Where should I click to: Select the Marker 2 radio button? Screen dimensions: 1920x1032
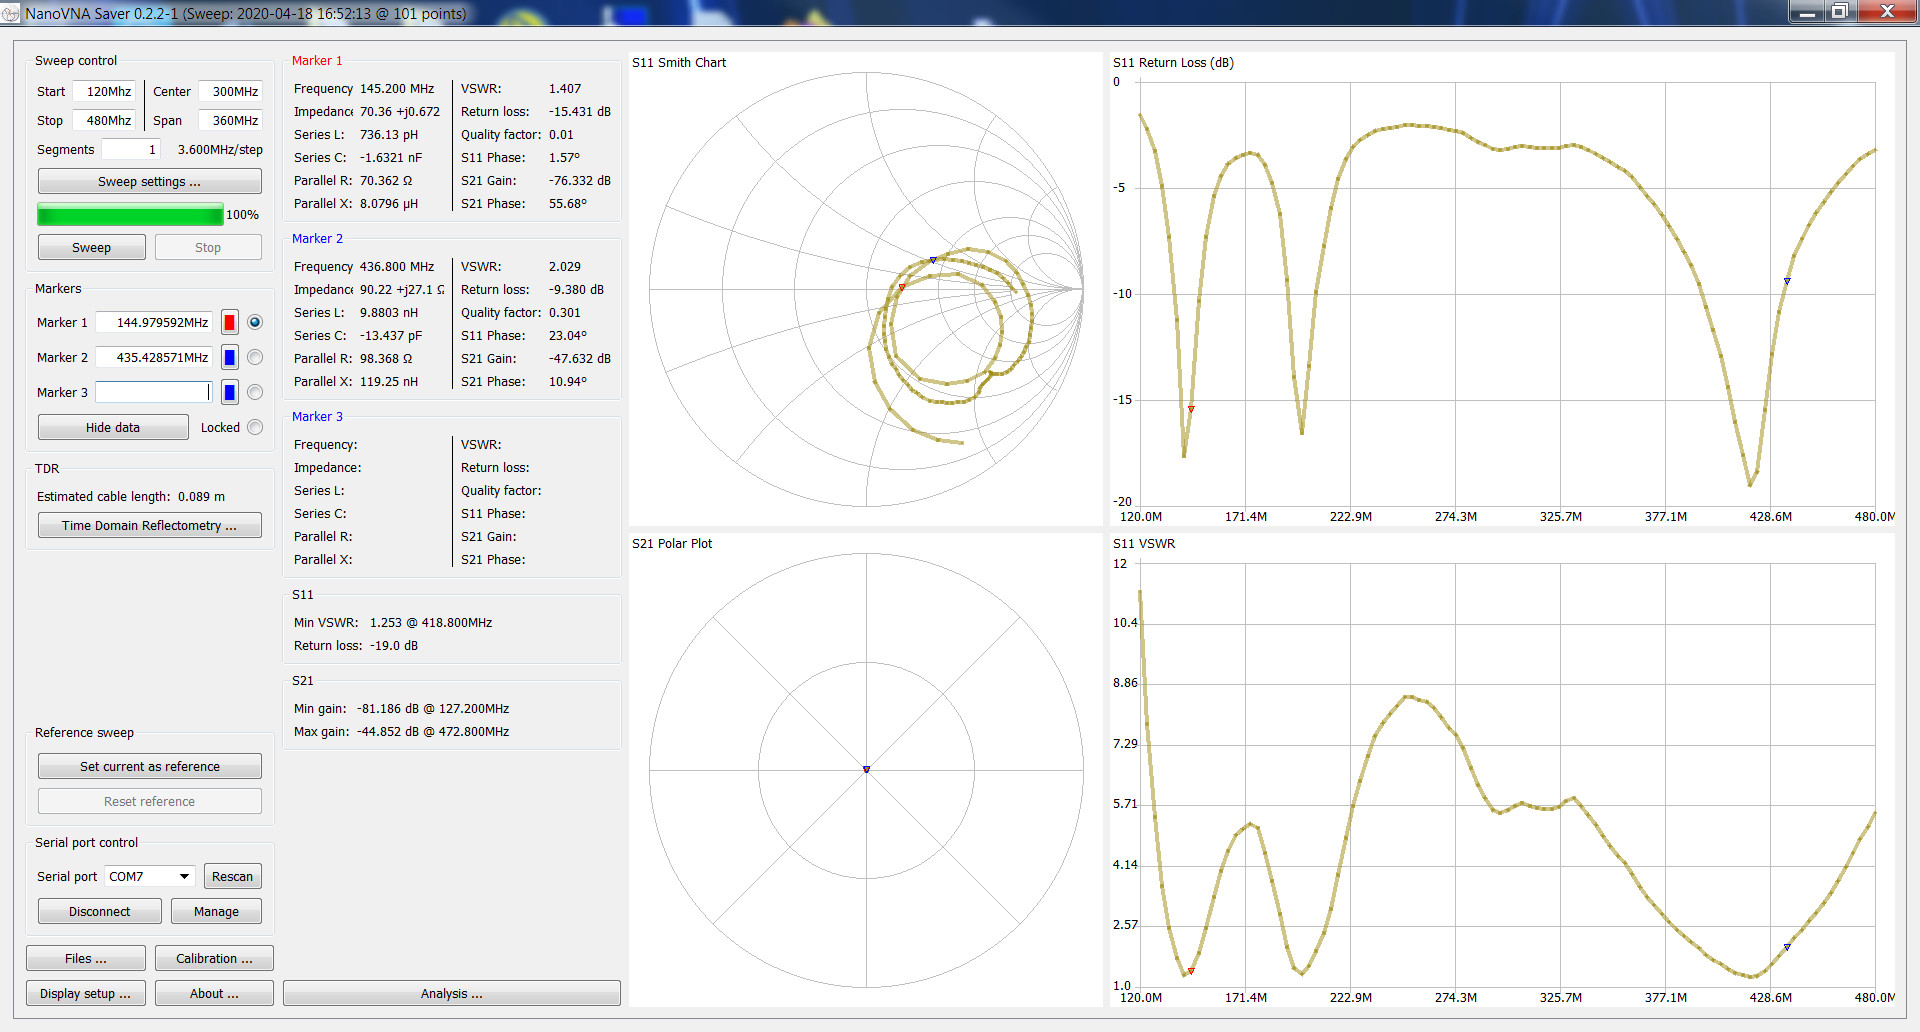click(x=255, y=357)
